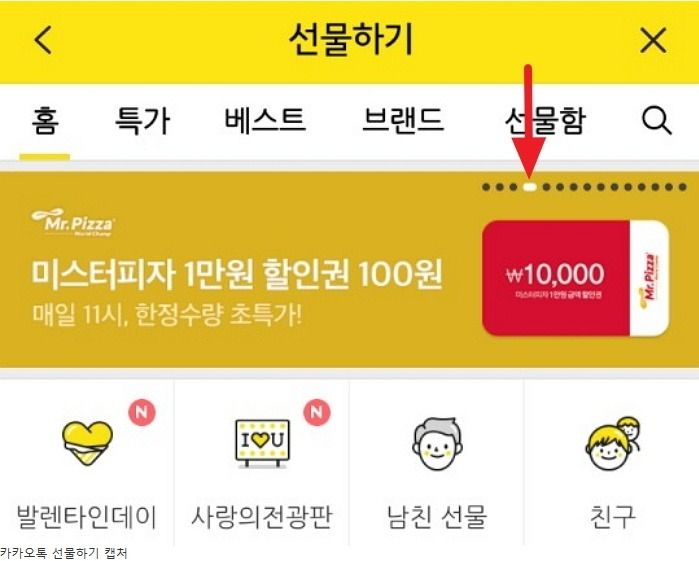Open the 친구 category icon
The image size is (699, 561).
(613, 444)
